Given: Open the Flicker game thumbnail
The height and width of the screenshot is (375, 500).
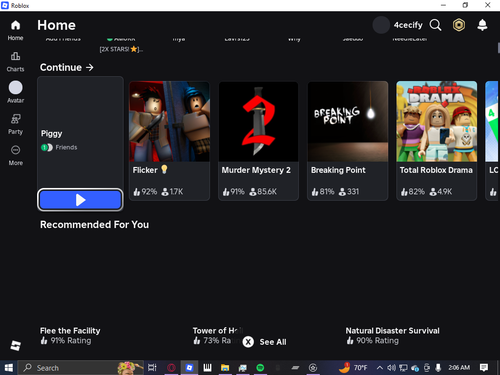Looking at the screenshot, I should pos(170,121).
